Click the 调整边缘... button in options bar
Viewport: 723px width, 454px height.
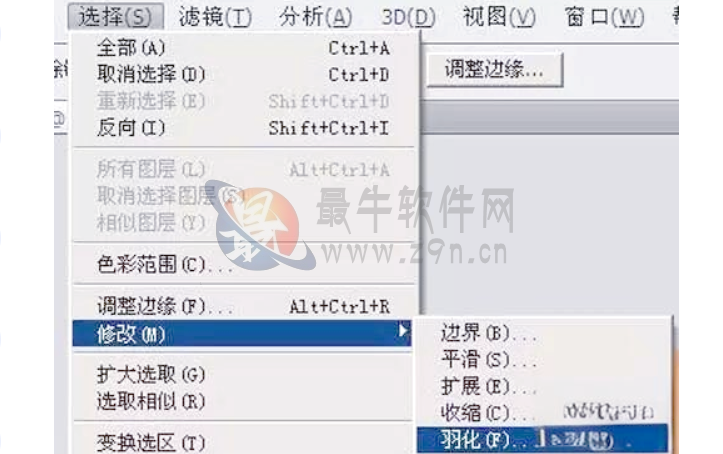click(x=495, y=70)
